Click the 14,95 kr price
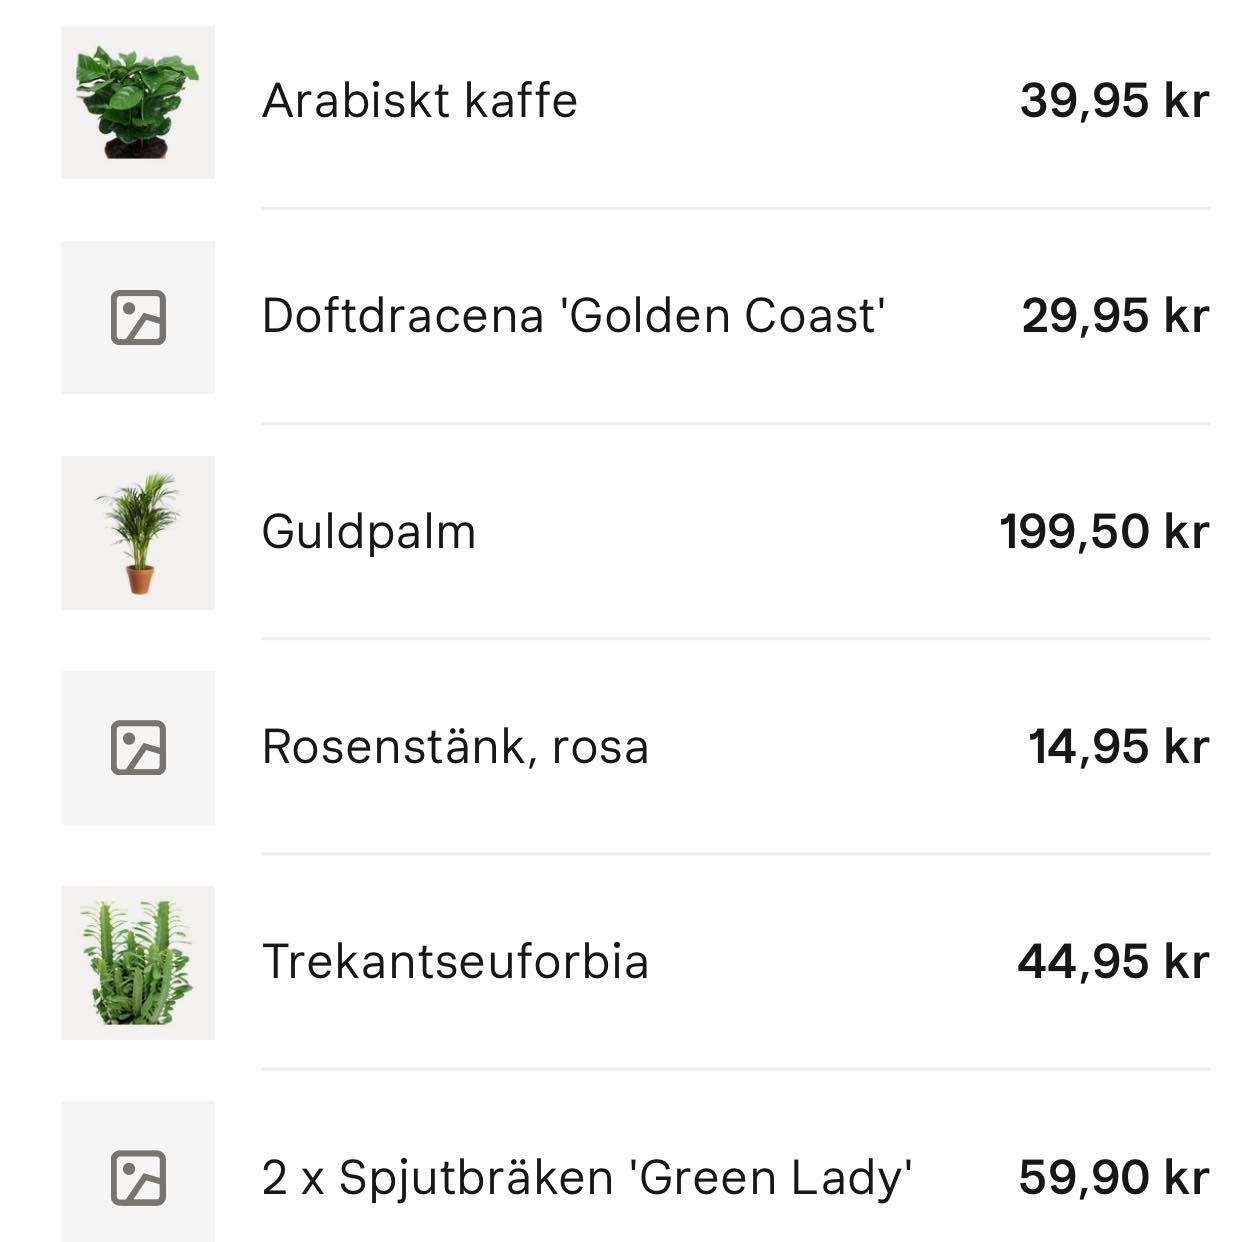The width and height of the screenshot is (1242, 1242). pyautogui.click(x=1118, y=747)
